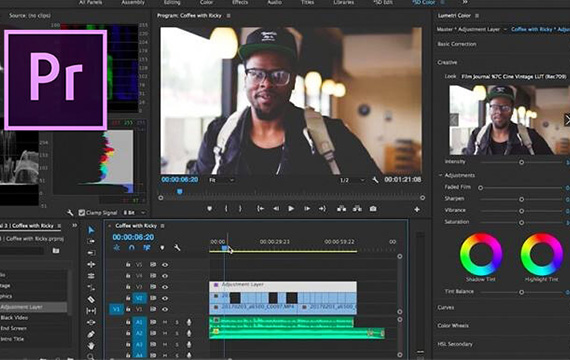The height and width of the screenshot is (360, 570).
Task: Go to In point
Action: click(260, 209)
